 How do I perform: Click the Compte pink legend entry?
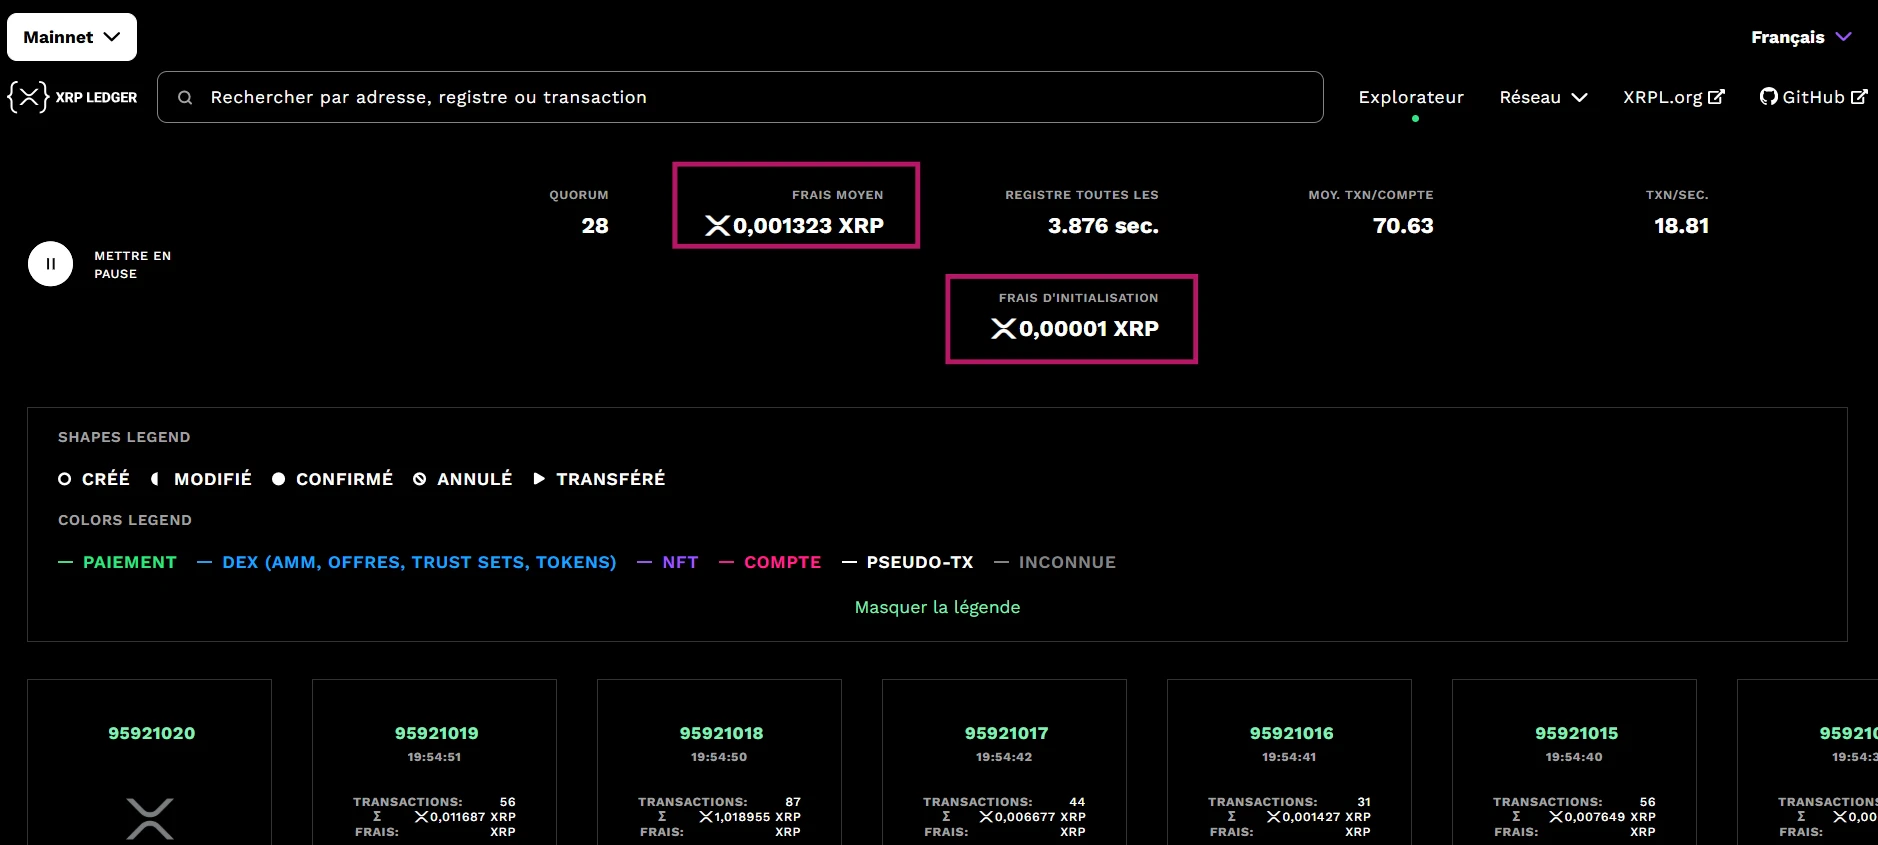coord(770,562)
